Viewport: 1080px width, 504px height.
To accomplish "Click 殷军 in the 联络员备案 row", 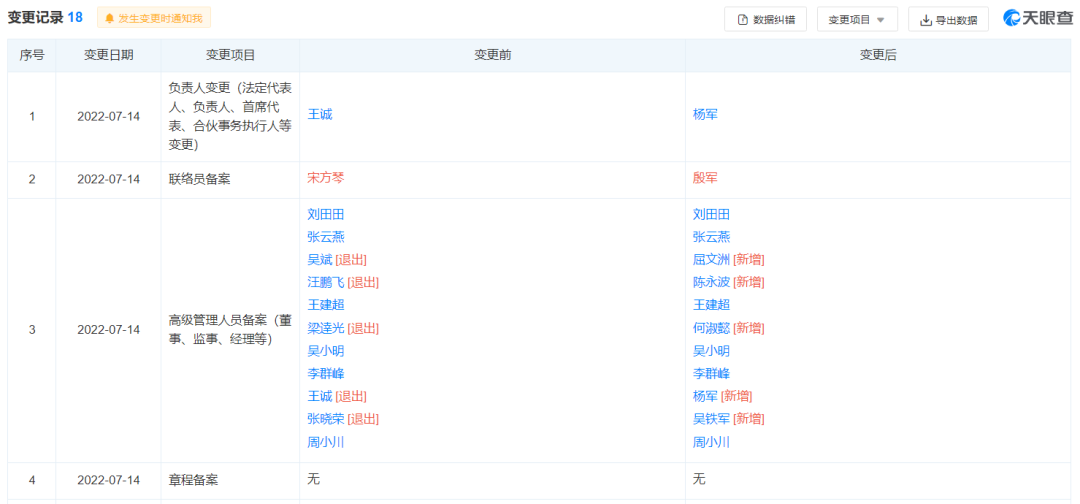I will [705, 178].
